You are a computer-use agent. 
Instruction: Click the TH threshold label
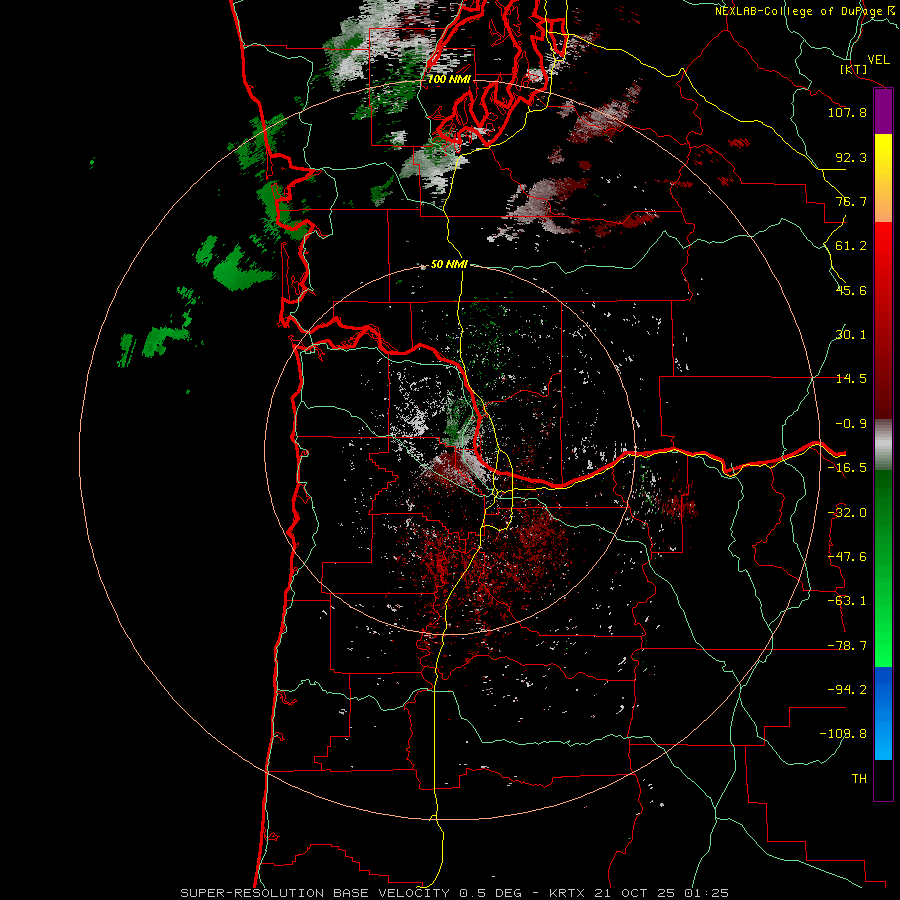click(859, 779)
